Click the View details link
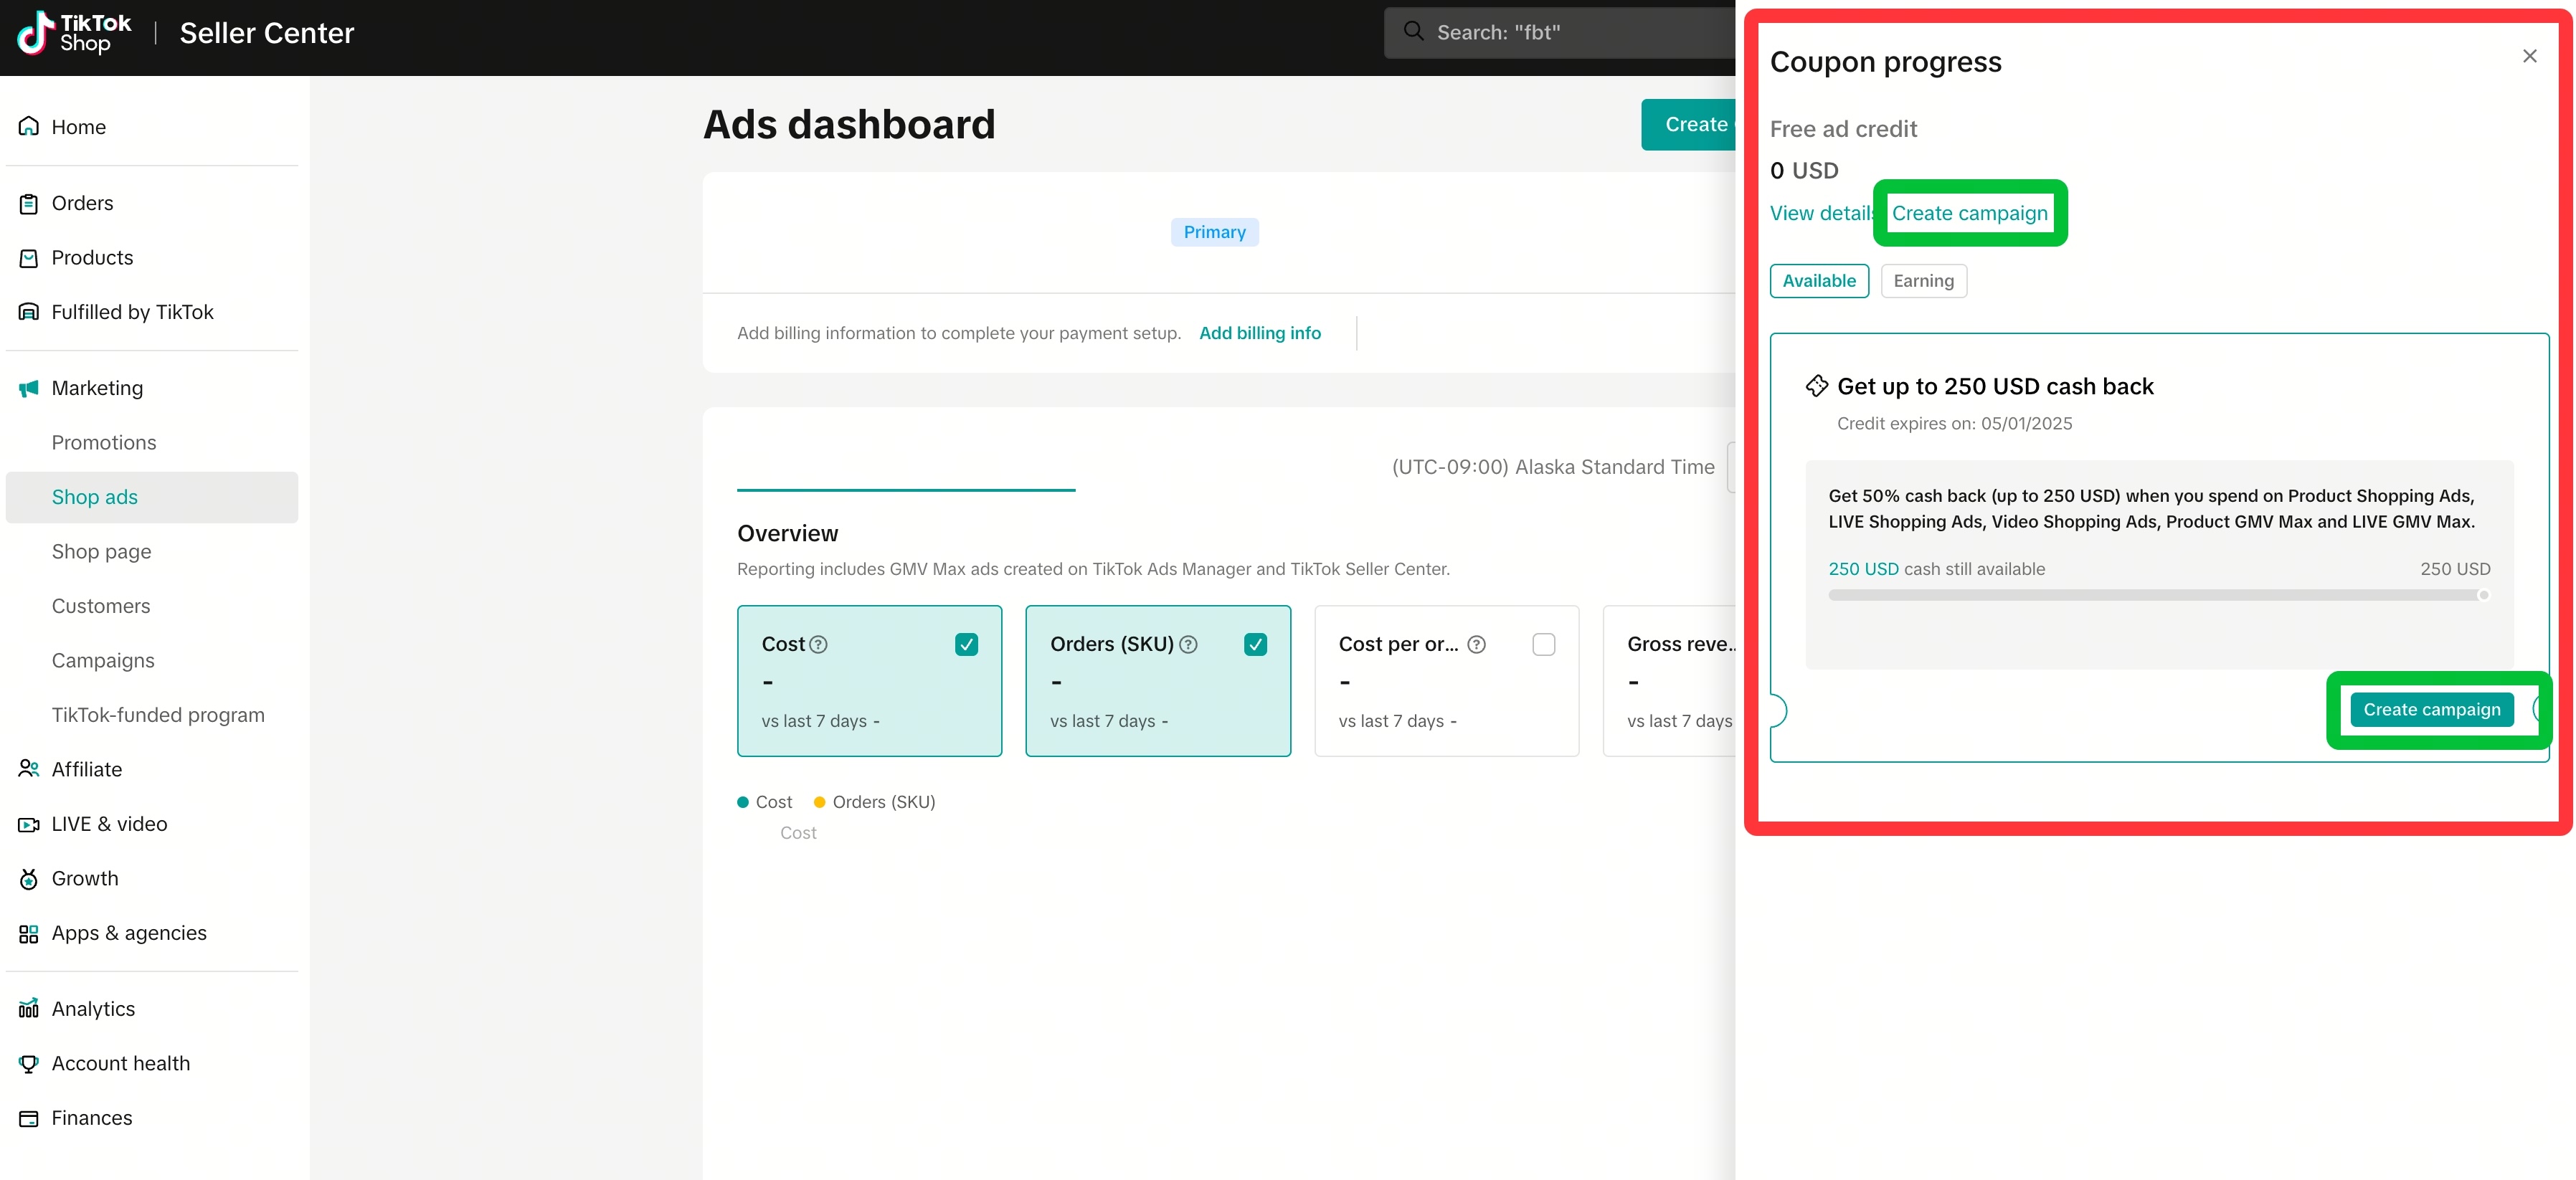 pos(1822,213)
